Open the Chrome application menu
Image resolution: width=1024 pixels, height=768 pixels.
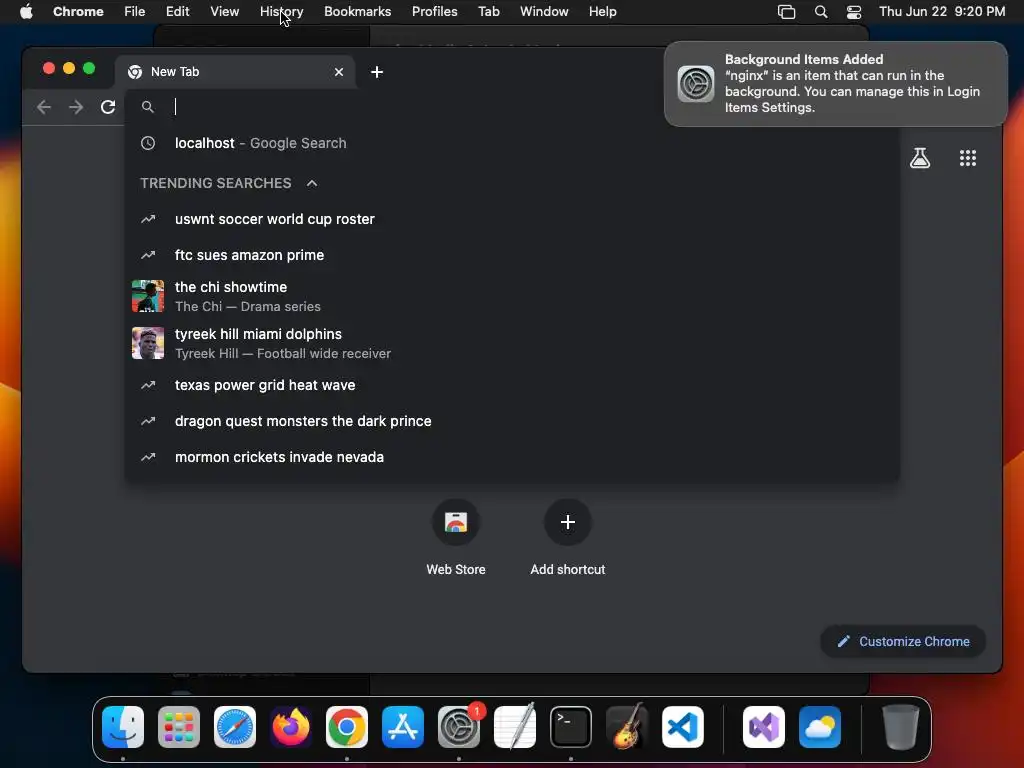(78, 12)
